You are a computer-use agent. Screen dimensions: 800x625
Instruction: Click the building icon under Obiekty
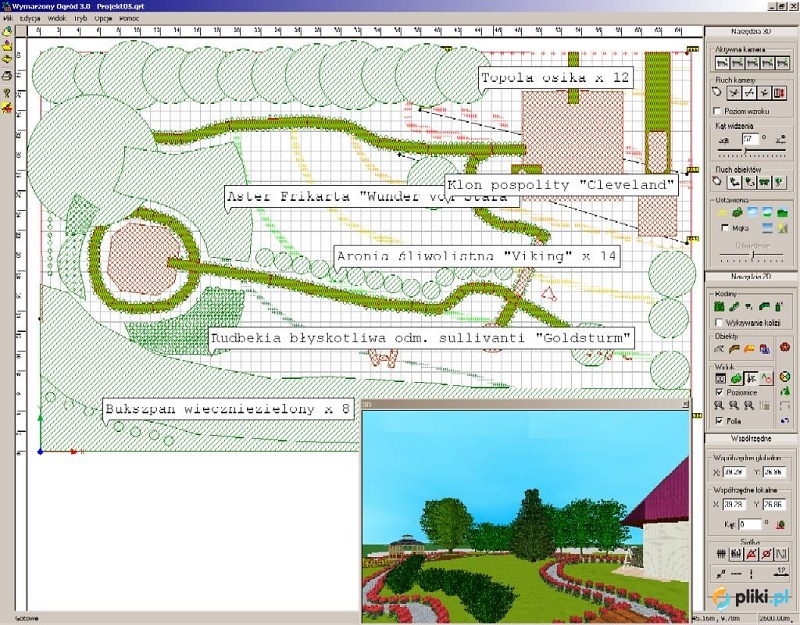pyautogui.click(x=764, y=349)
